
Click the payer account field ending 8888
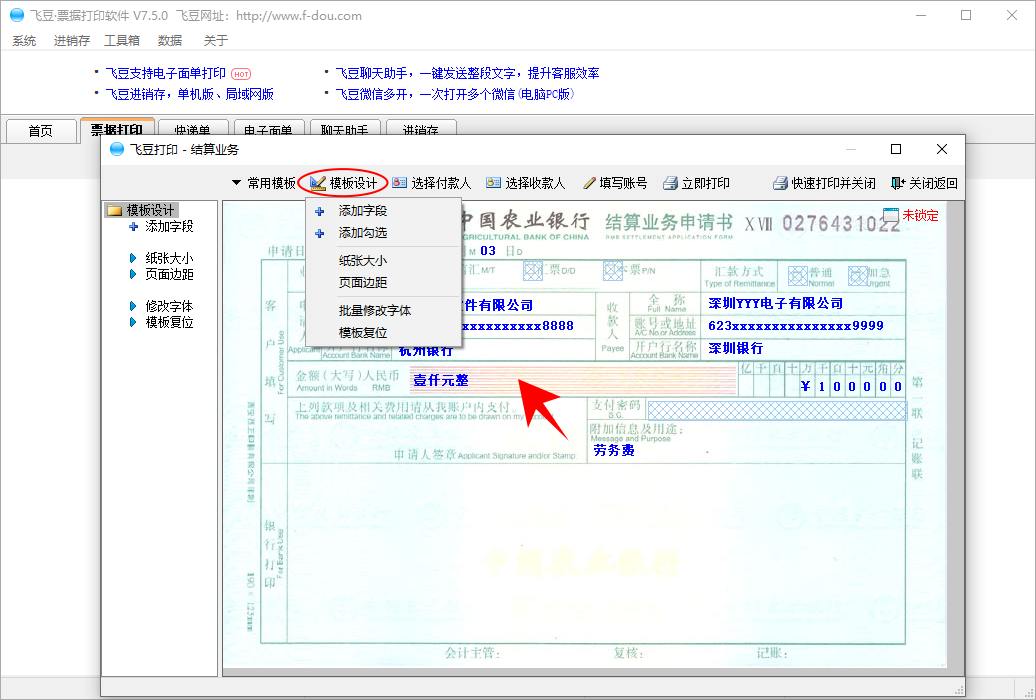[517, 326]
